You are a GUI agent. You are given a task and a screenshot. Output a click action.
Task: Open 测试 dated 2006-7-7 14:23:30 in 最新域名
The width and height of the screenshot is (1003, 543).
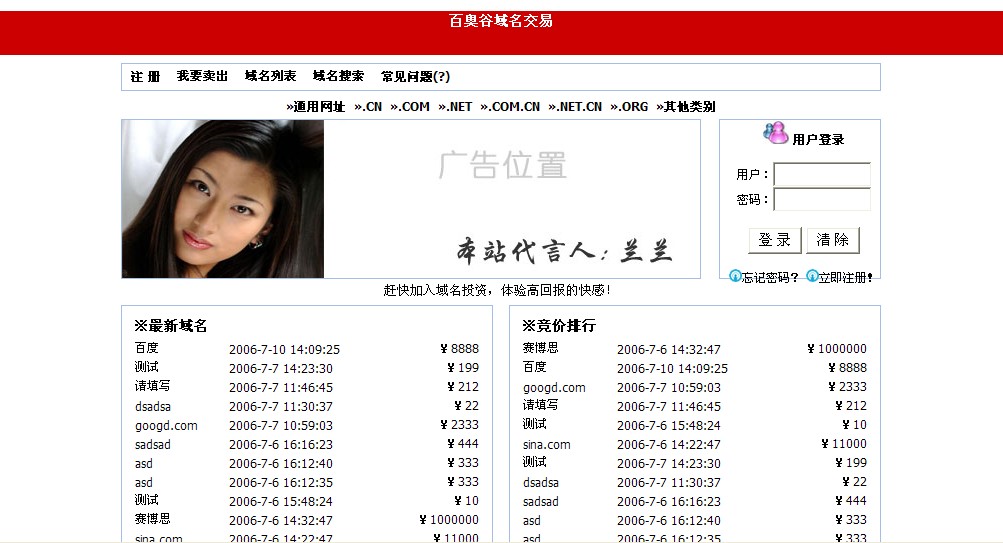coord(146,367)
